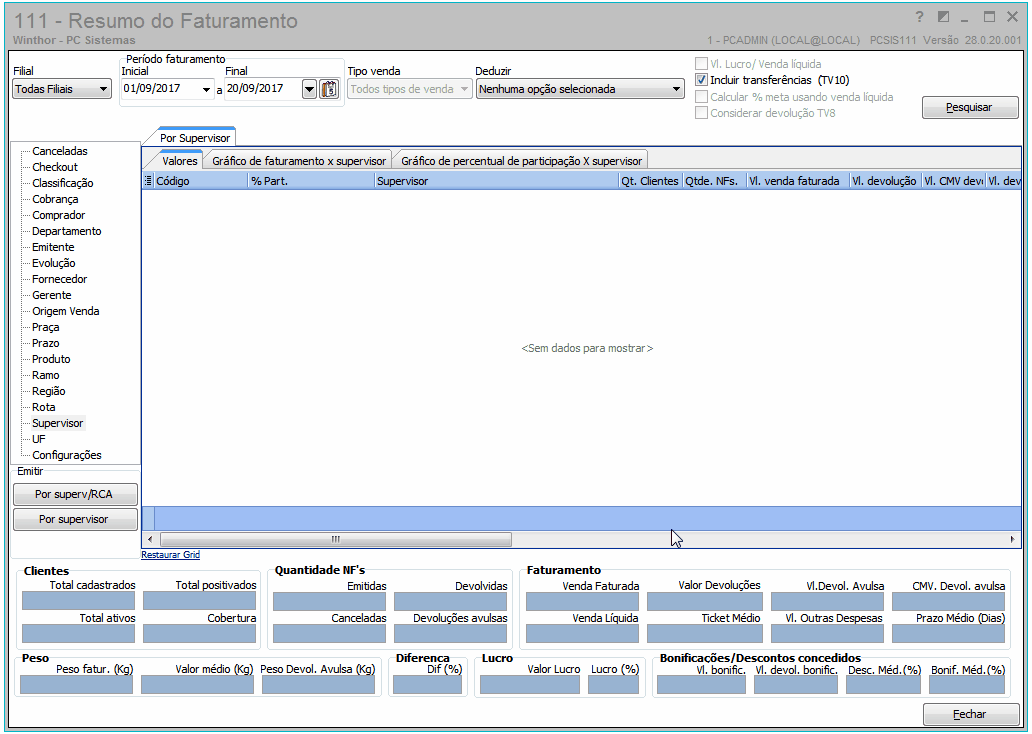Click the scrollbar right arrow
1032x734 pixels.
pos(1012,539)
